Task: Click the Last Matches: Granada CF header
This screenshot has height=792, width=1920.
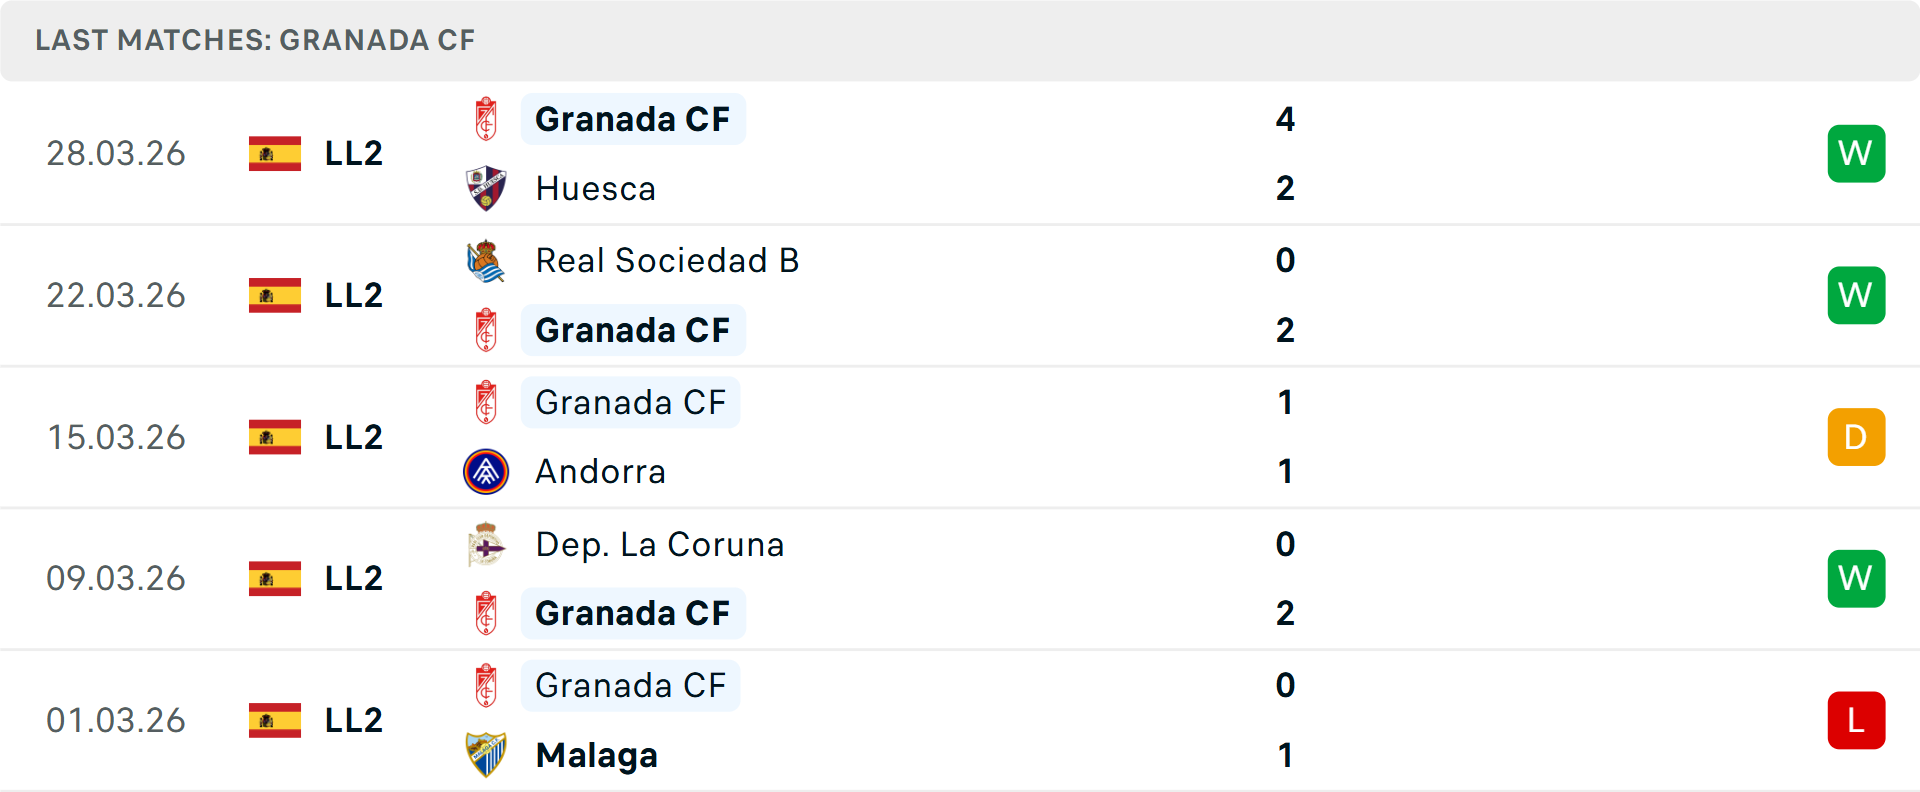Action: (255, 40)
